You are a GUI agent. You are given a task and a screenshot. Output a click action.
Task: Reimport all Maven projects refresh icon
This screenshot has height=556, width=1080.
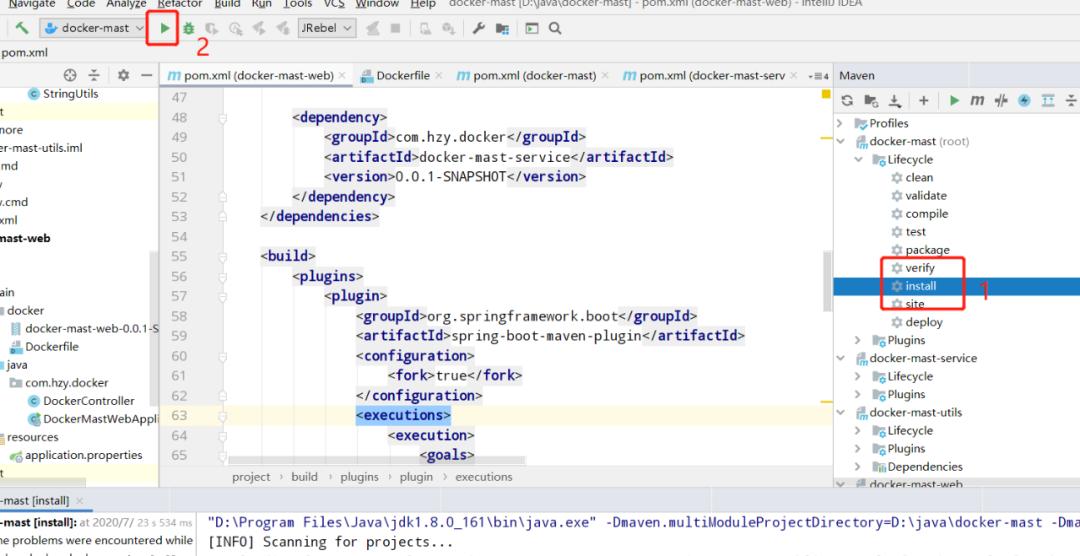(847, 101)
